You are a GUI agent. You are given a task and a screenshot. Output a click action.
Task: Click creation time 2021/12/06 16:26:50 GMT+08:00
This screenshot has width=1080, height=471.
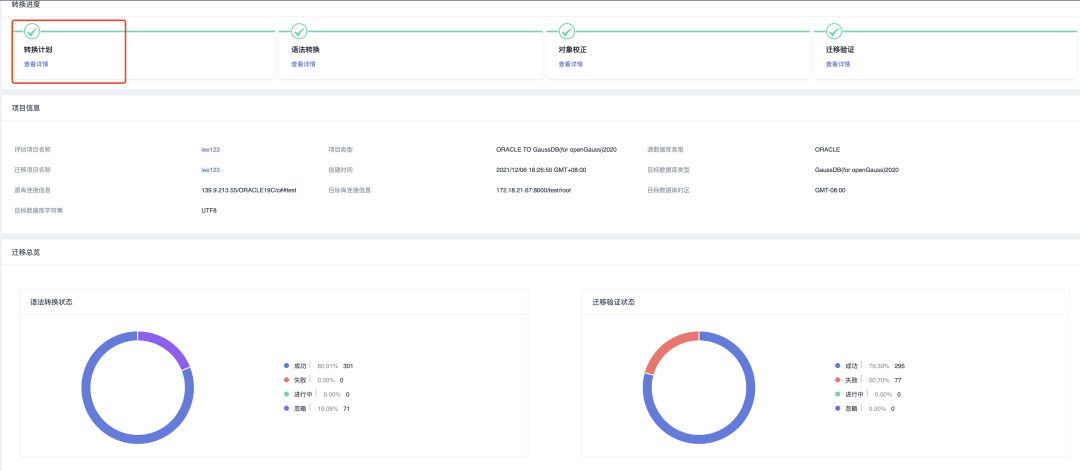[541, 169]
